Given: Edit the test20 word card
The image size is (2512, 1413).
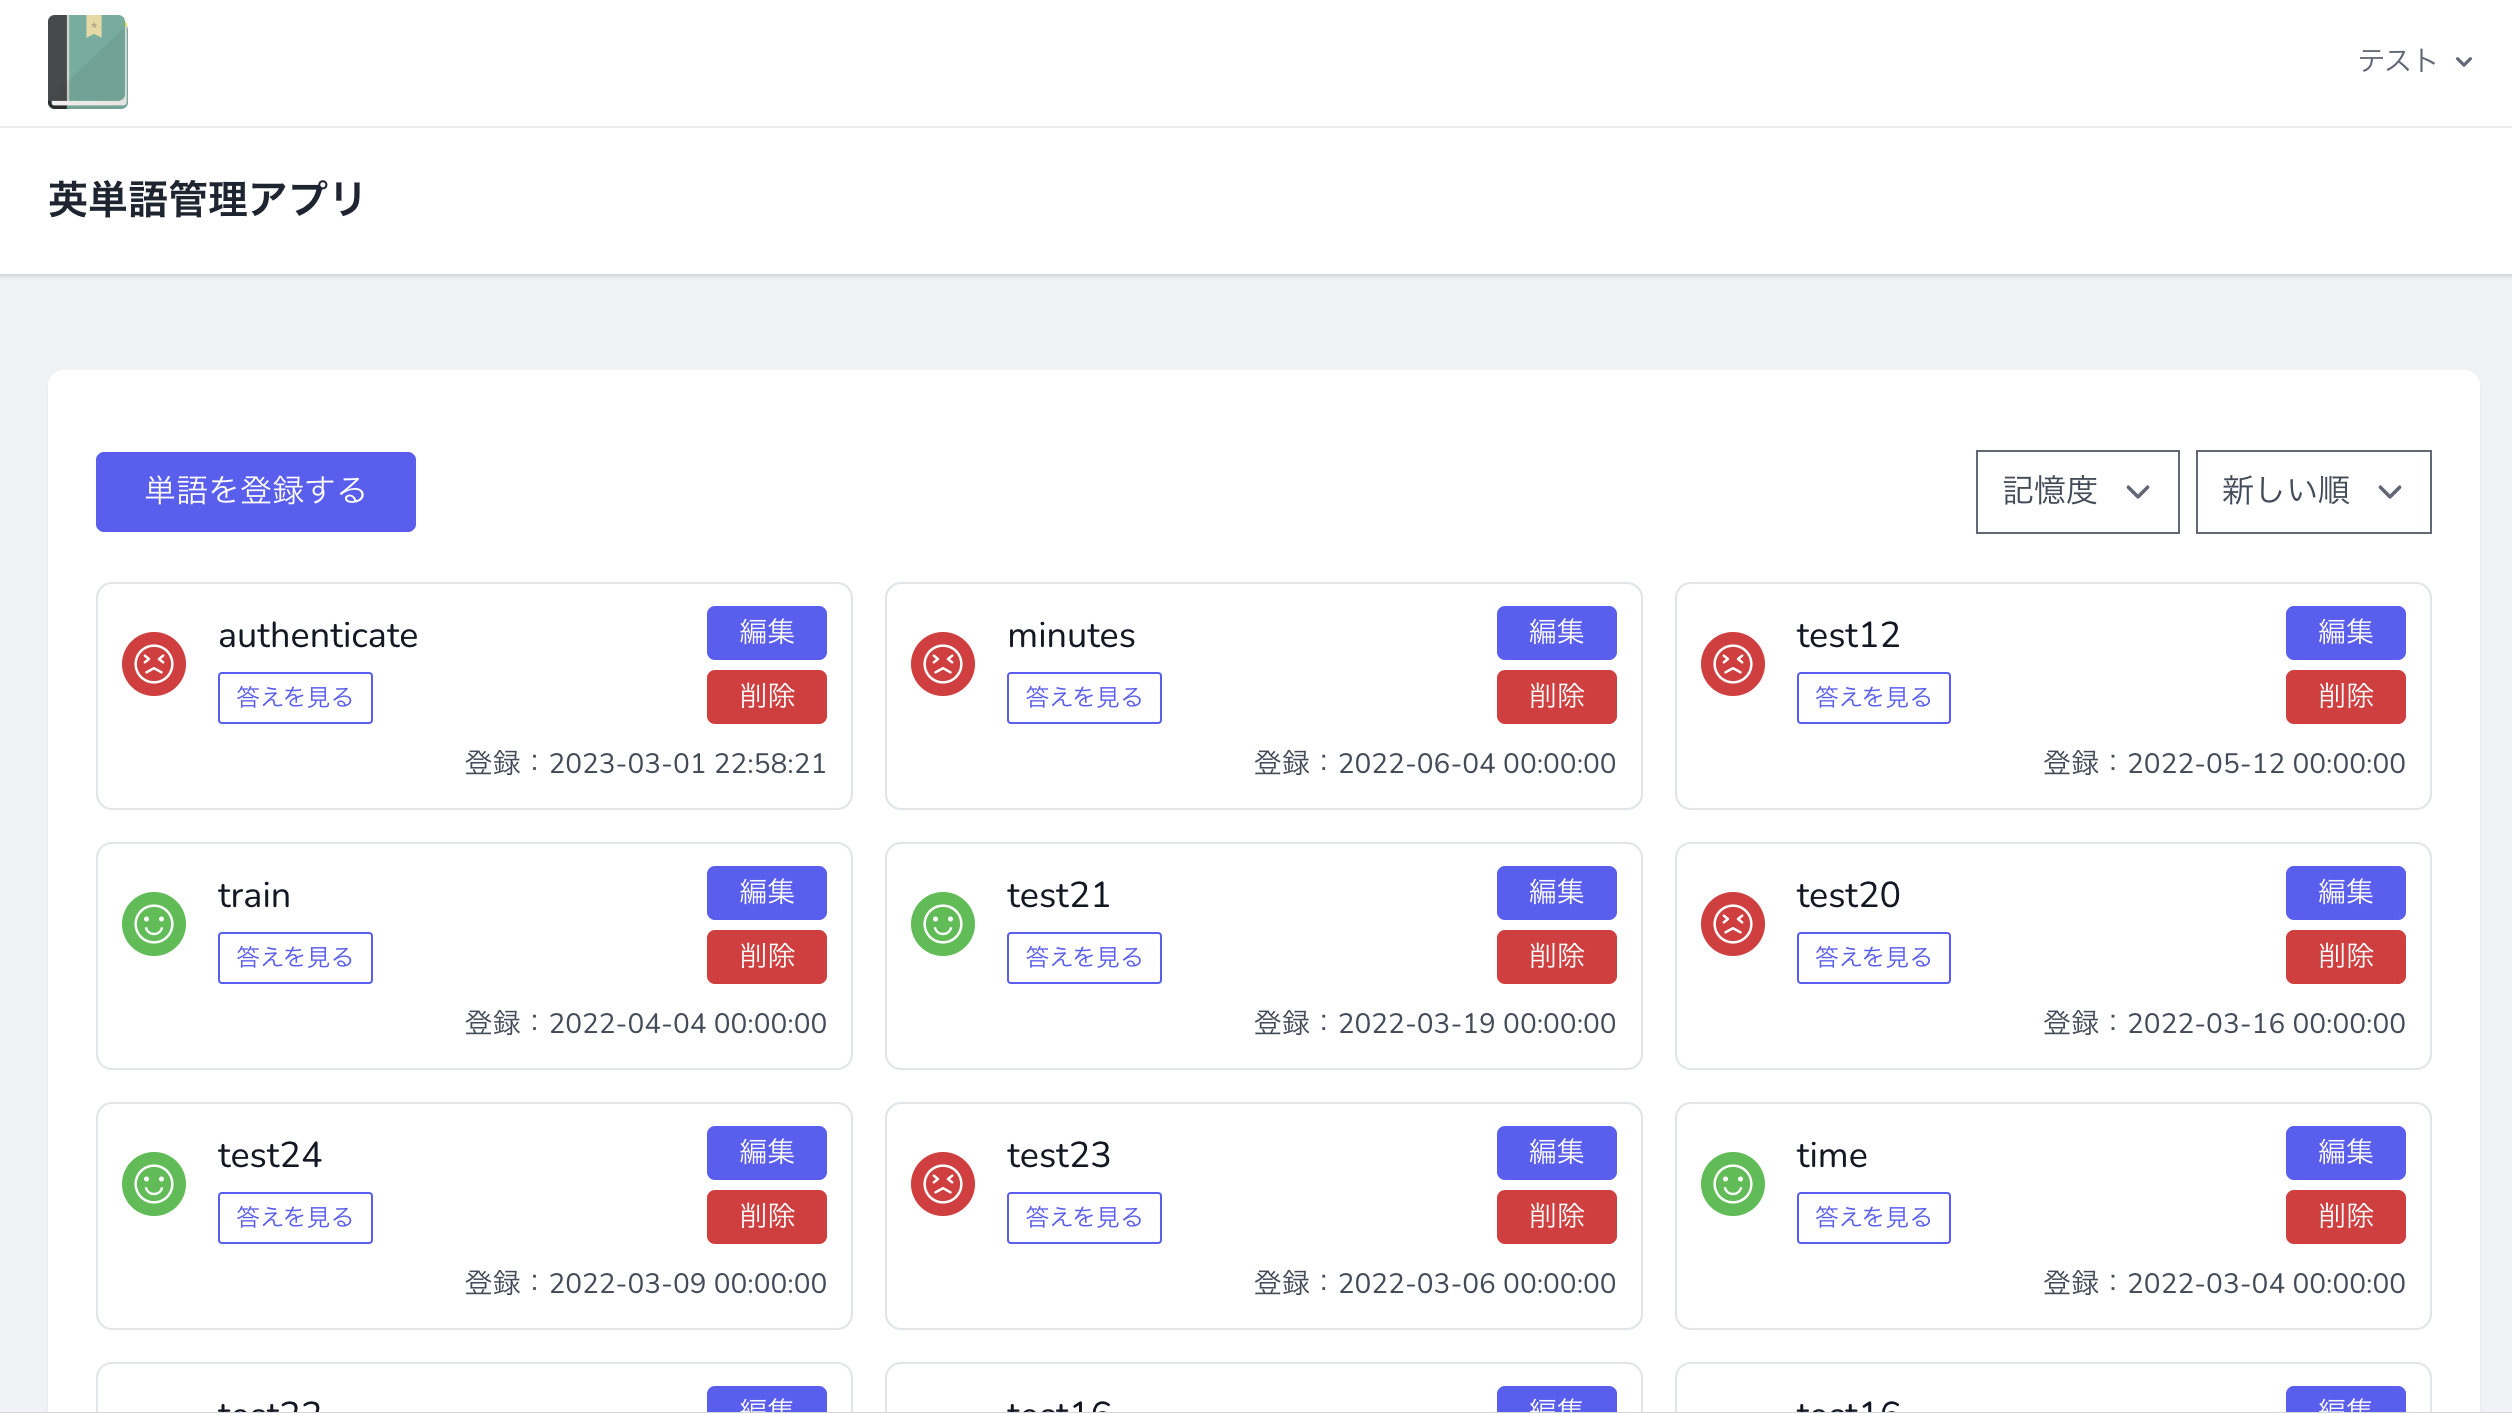Looking at the screenshot, I should pyautogui.click(x=2346, y=892).
